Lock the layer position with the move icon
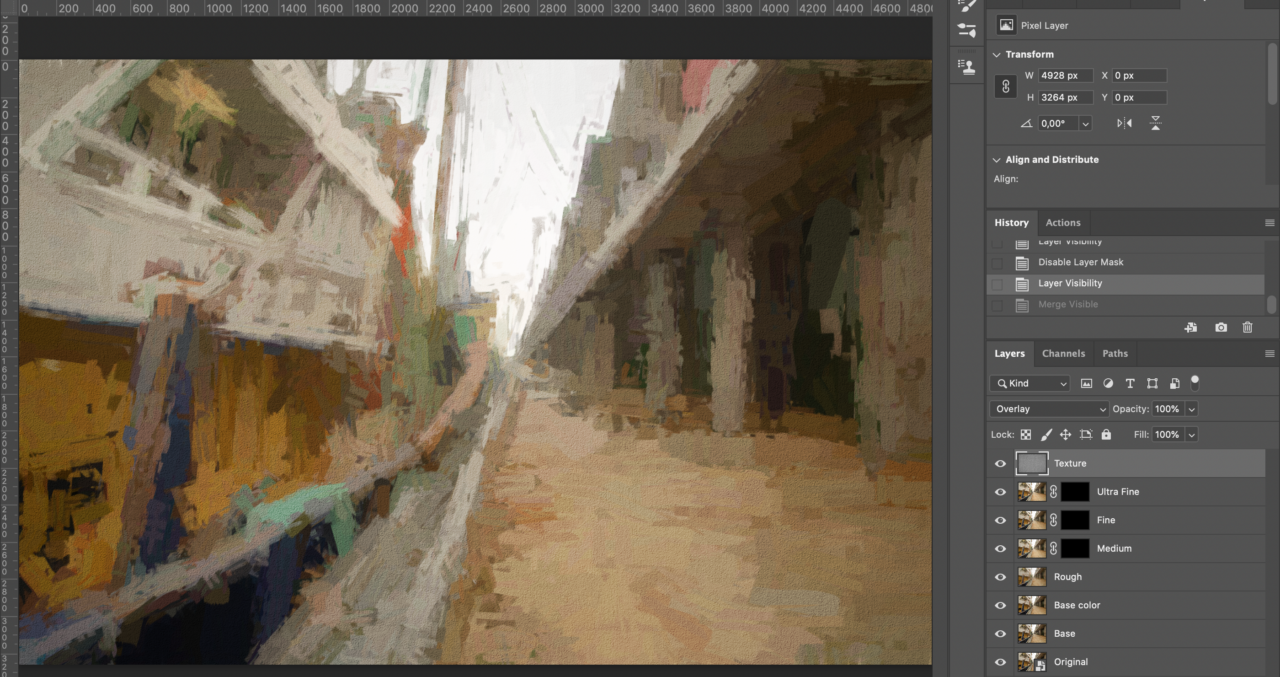 tap(1065, 434)
